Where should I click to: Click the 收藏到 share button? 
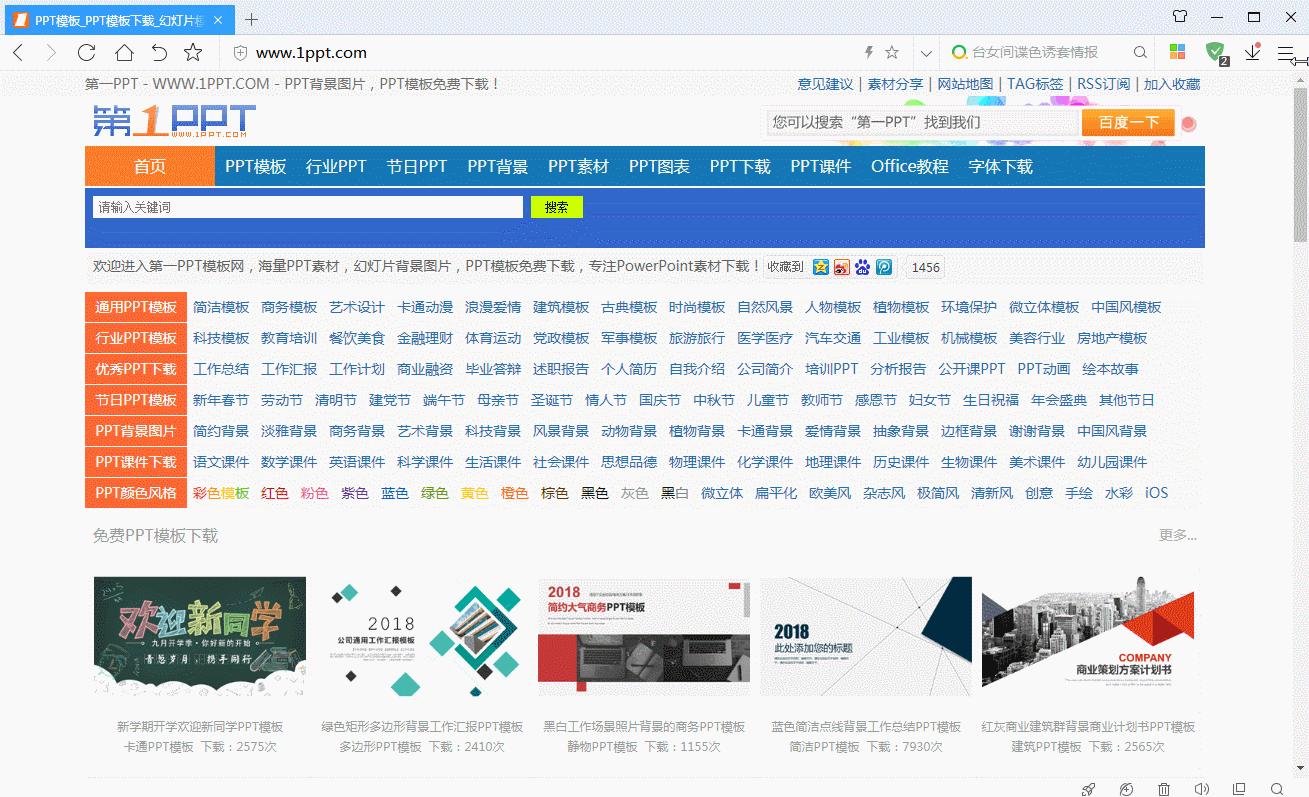[785, 267]
